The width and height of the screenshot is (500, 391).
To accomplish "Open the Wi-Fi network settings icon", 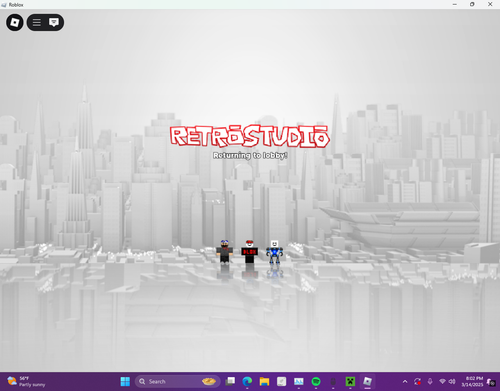I will pyautogui.click(x=442, y=381).
